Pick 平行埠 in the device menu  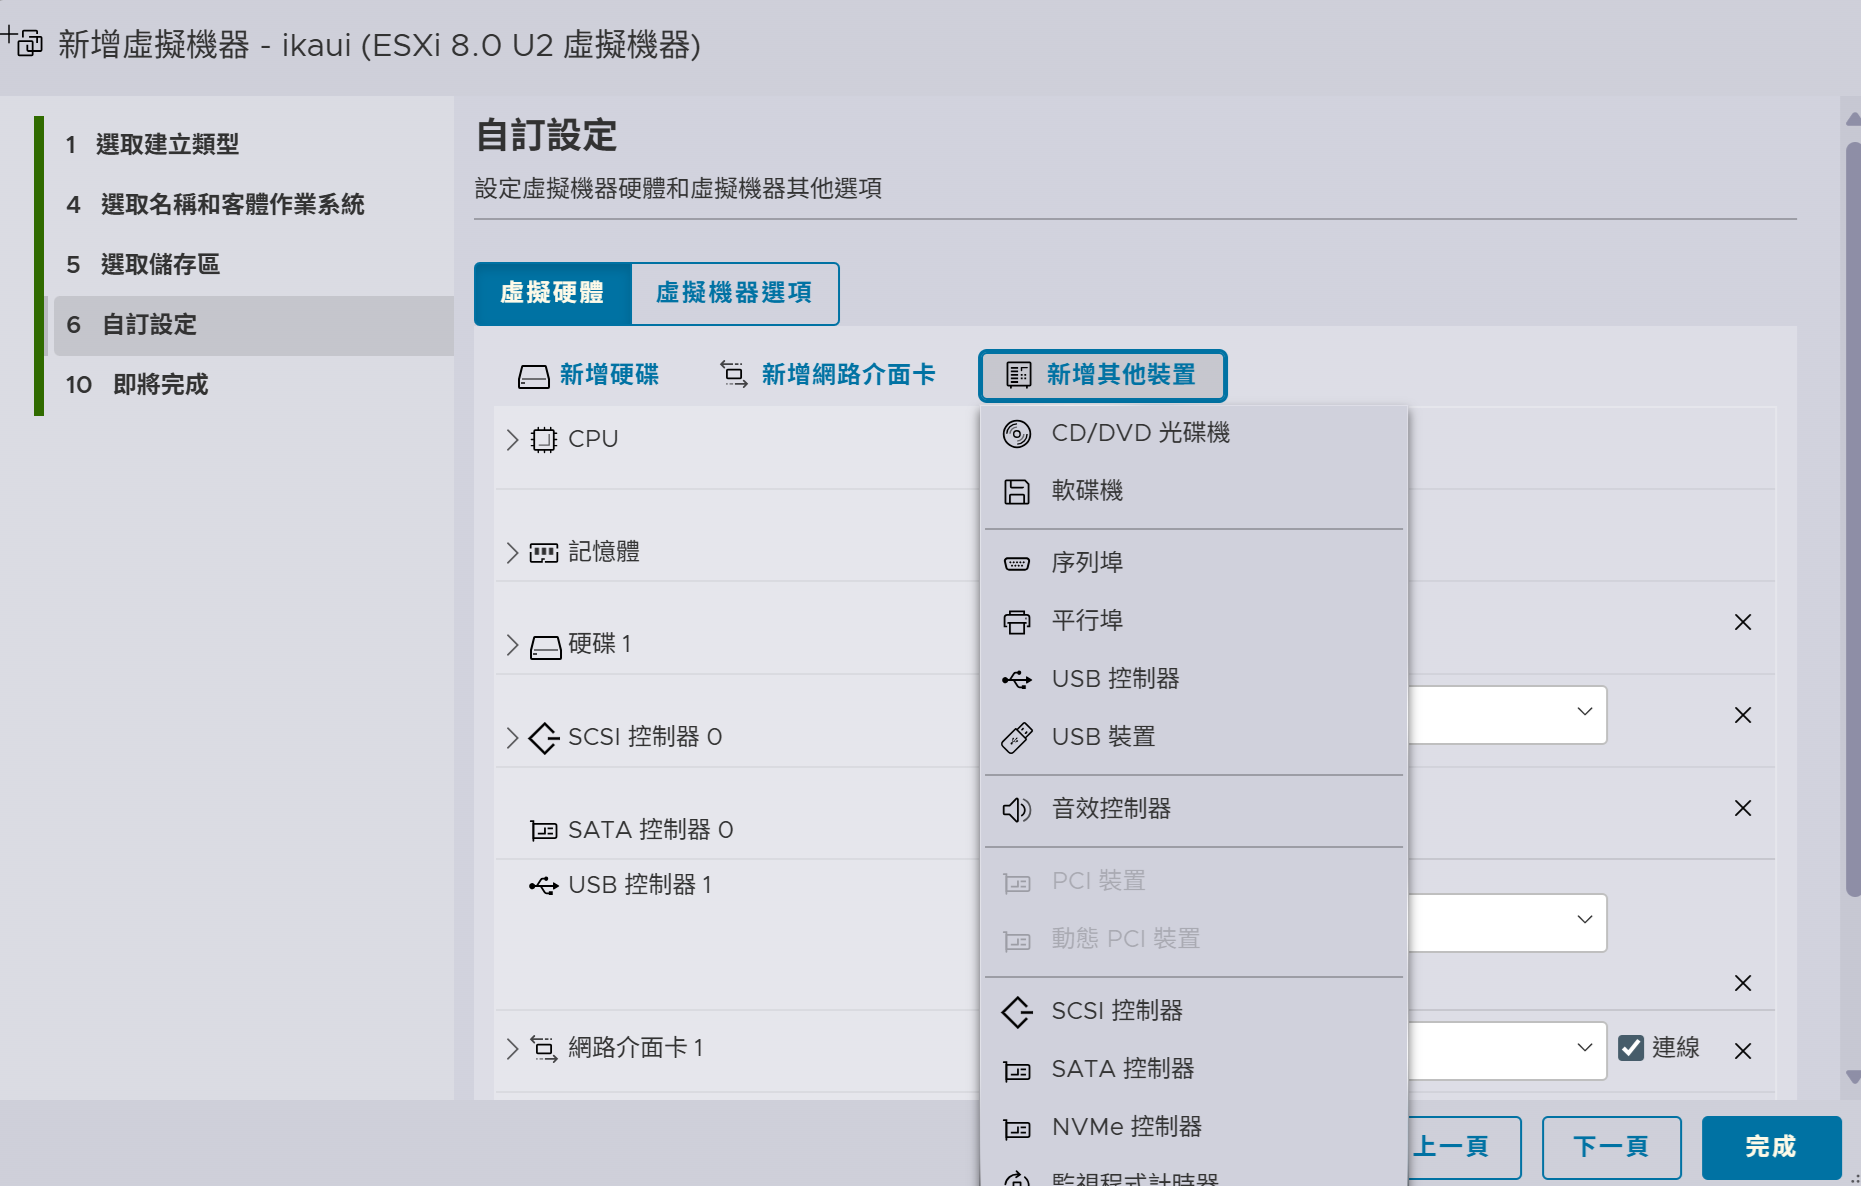coord(1194,621)
